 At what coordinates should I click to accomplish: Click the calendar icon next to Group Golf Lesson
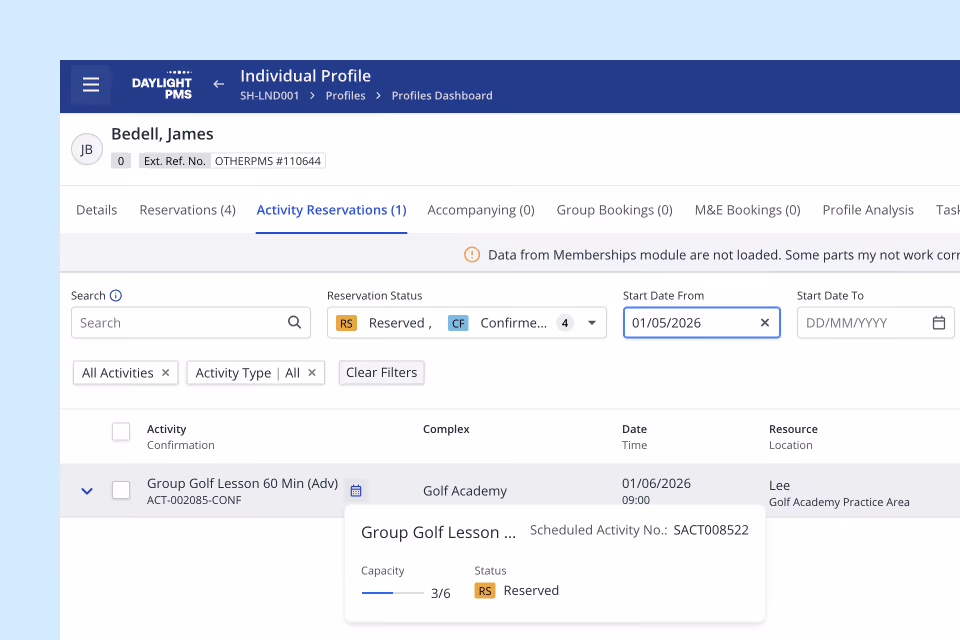click(x=356, y=491)
